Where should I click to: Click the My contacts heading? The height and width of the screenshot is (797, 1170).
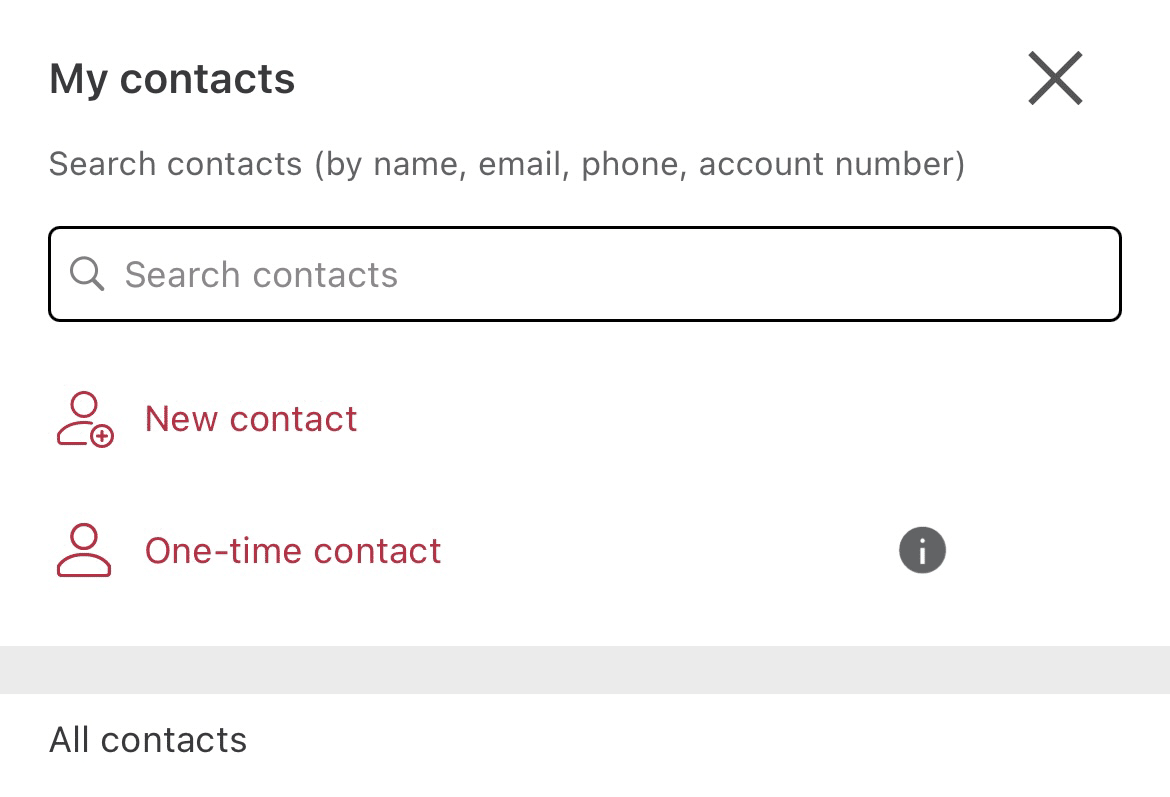(172, 78)
